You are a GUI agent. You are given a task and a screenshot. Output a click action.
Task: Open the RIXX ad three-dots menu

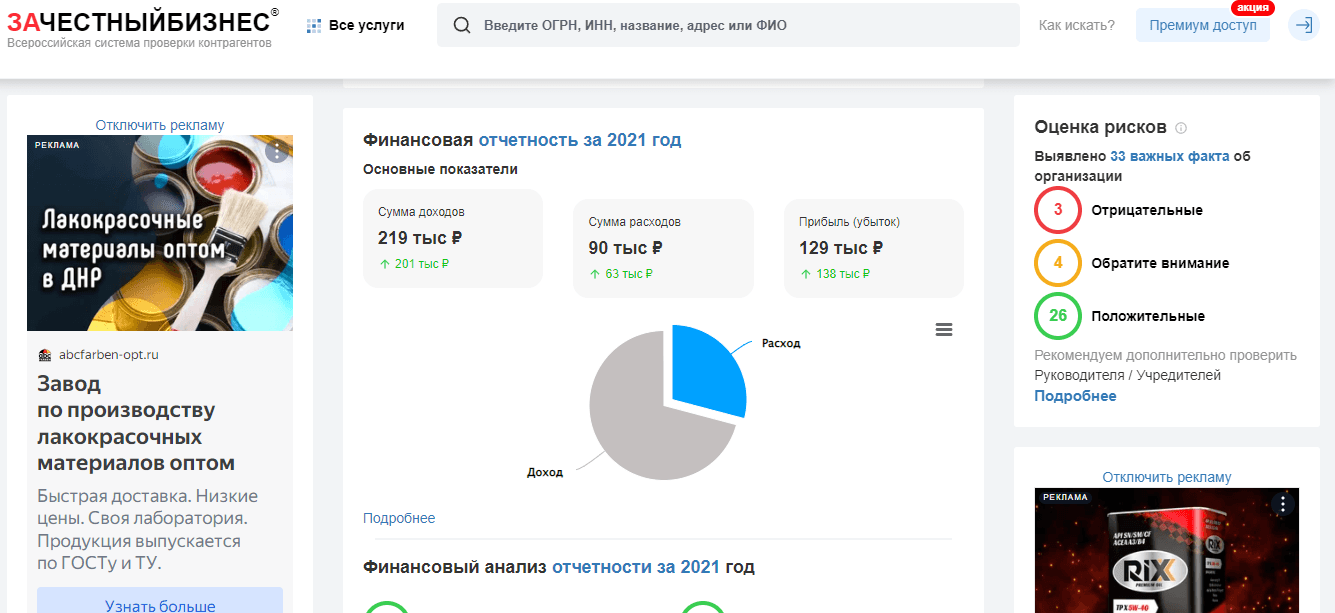(x=1282, y=504)
